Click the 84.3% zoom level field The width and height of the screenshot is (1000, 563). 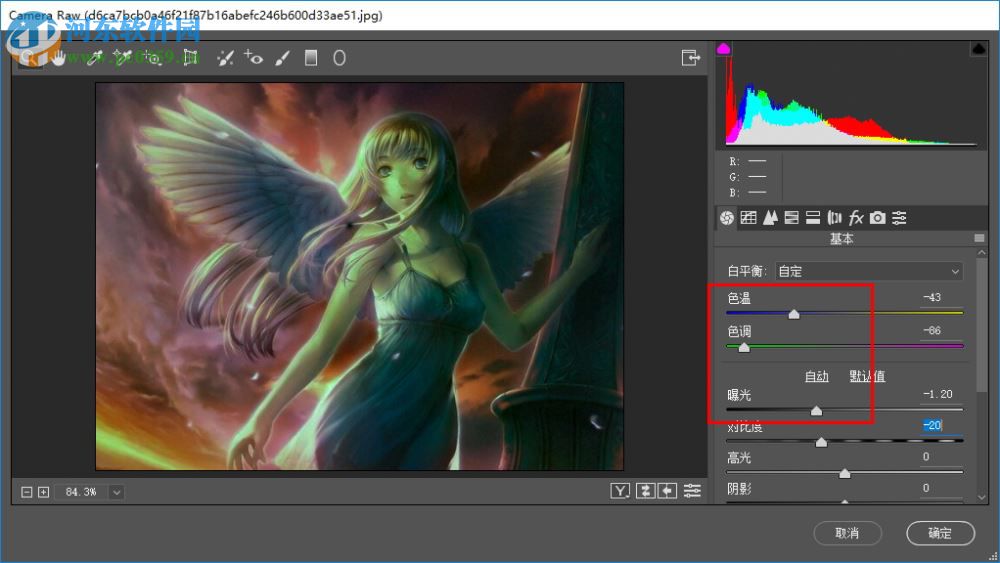pyautogui.click(x=82, y=492)
